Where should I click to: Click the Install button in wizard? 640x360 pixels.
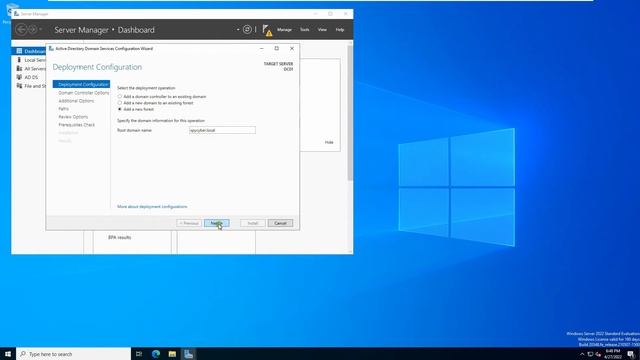pyautogui.click(x=253, y=223)
